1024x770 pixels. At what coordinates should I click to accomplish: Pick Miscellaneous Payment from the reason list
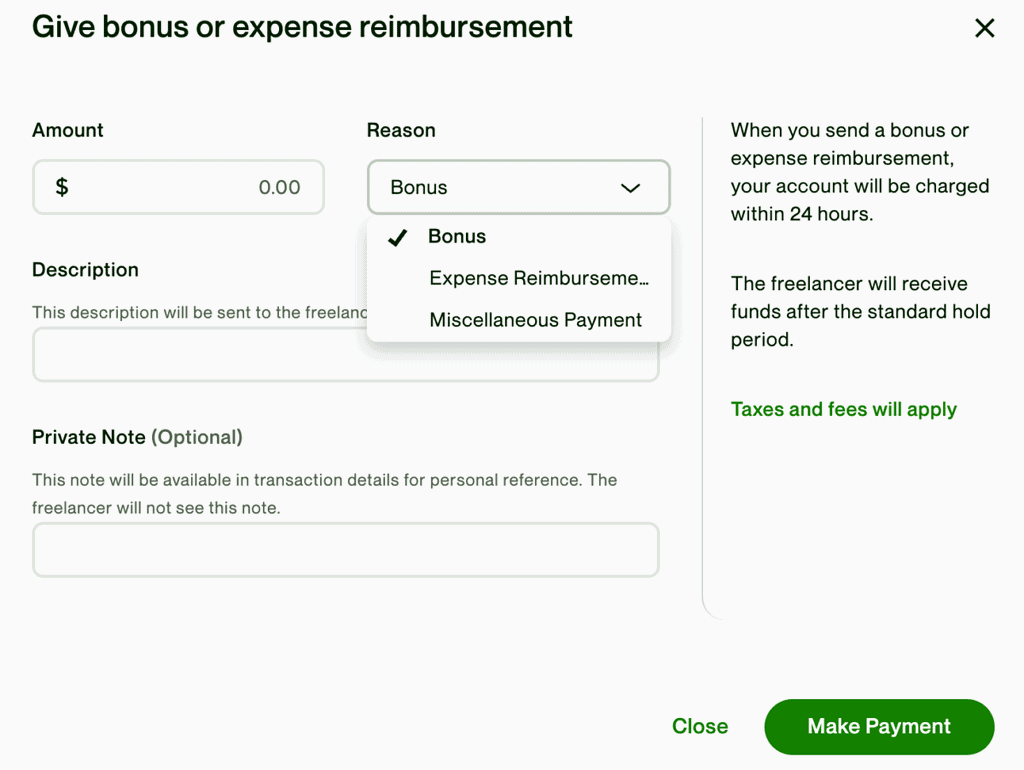tap(535, 321)
